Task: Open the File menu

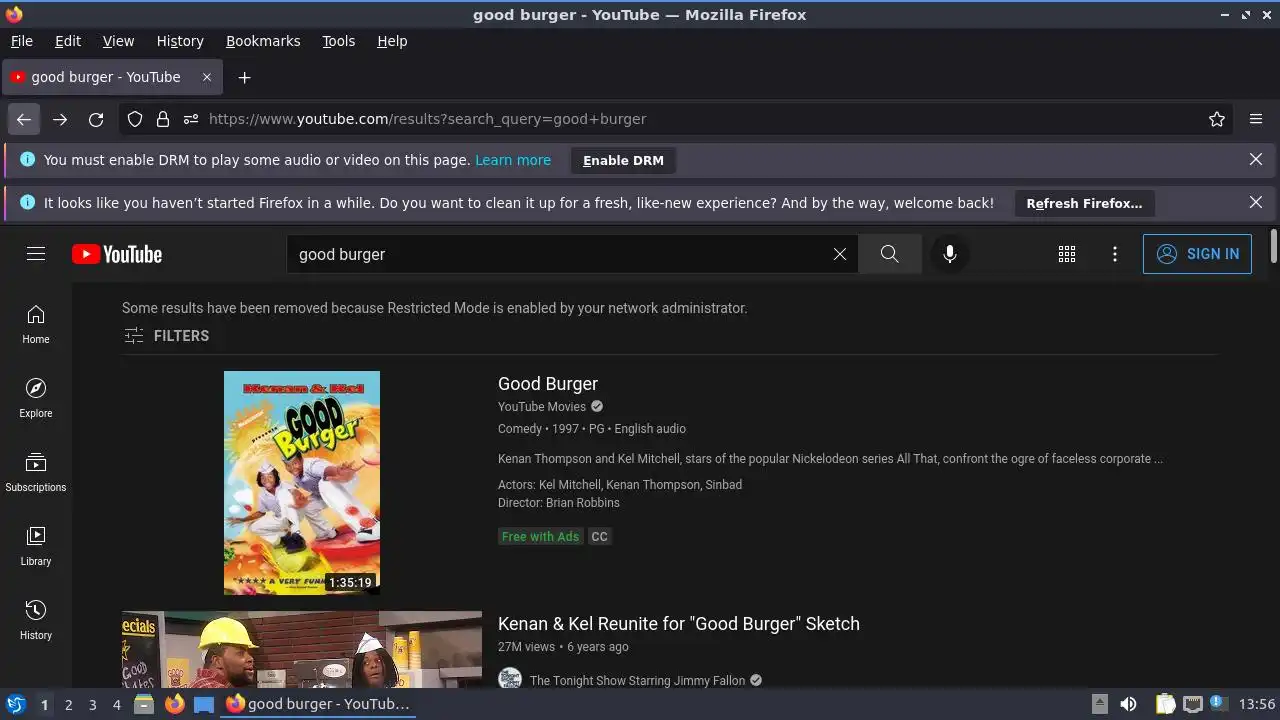Action: coord(22,41)
